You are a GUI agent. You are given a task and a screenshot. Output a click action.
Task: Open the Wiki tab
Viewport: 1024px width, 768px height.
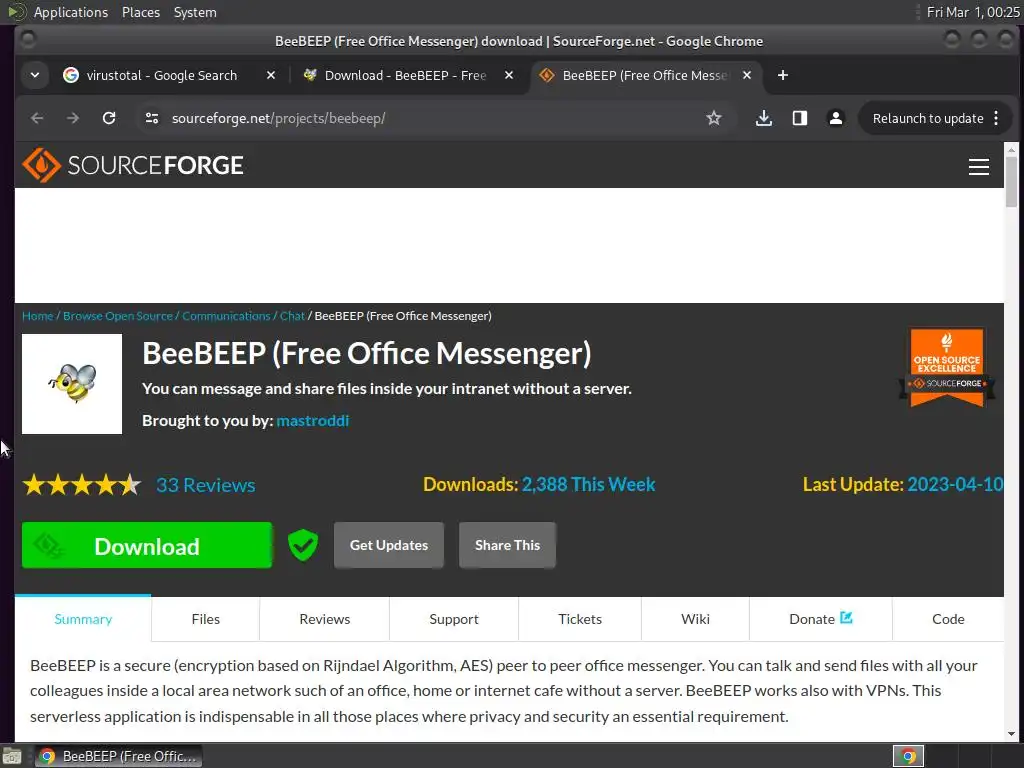696,618
